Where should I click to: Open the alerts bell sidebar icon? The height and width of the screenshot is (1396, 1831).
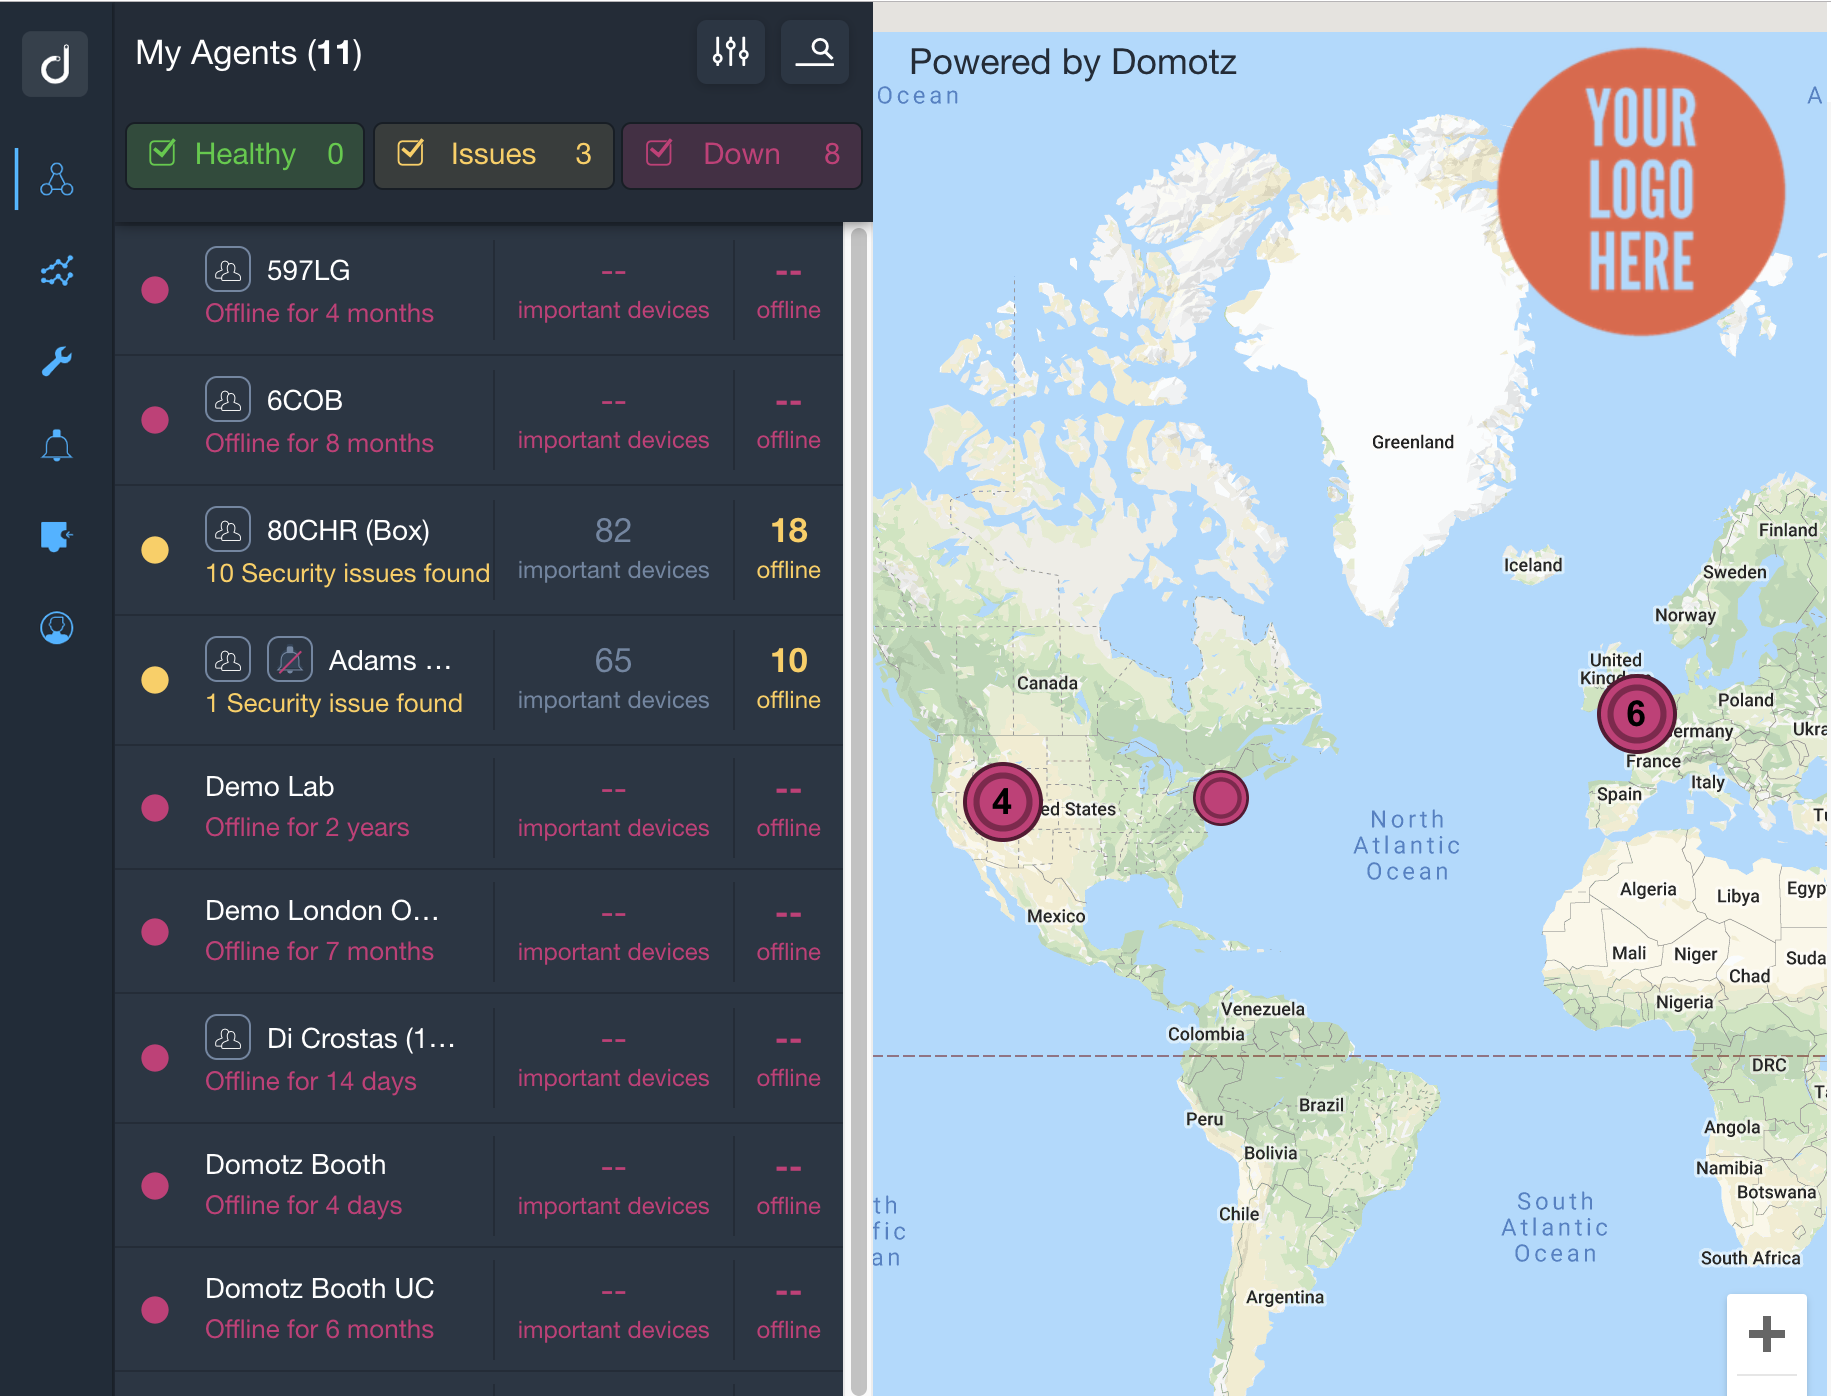pos(56,445)
